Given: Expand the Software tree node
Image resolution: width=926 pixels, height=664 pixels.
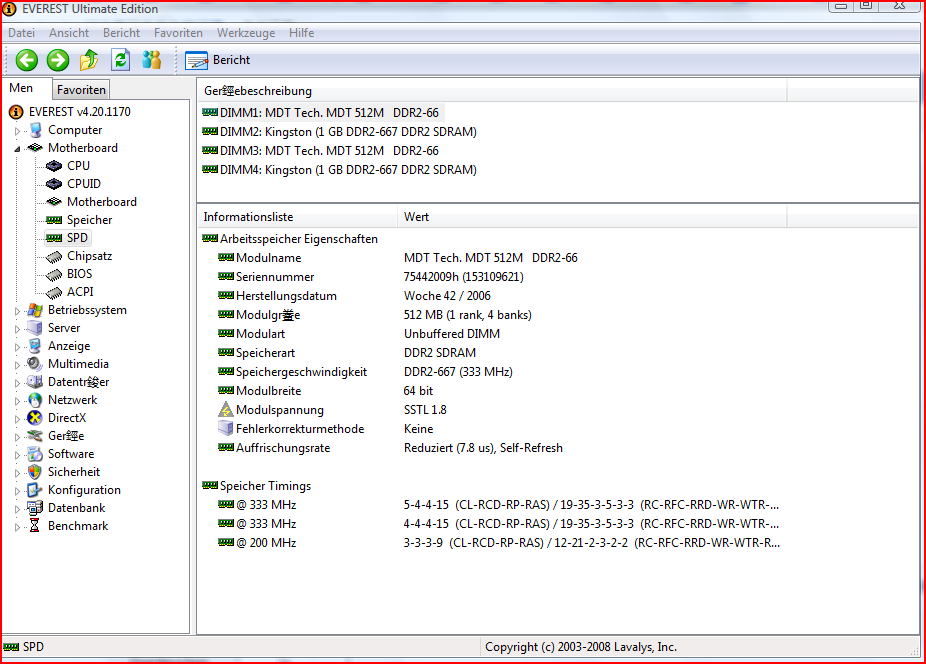Looking at the screenshot, I should click(17, 455).
